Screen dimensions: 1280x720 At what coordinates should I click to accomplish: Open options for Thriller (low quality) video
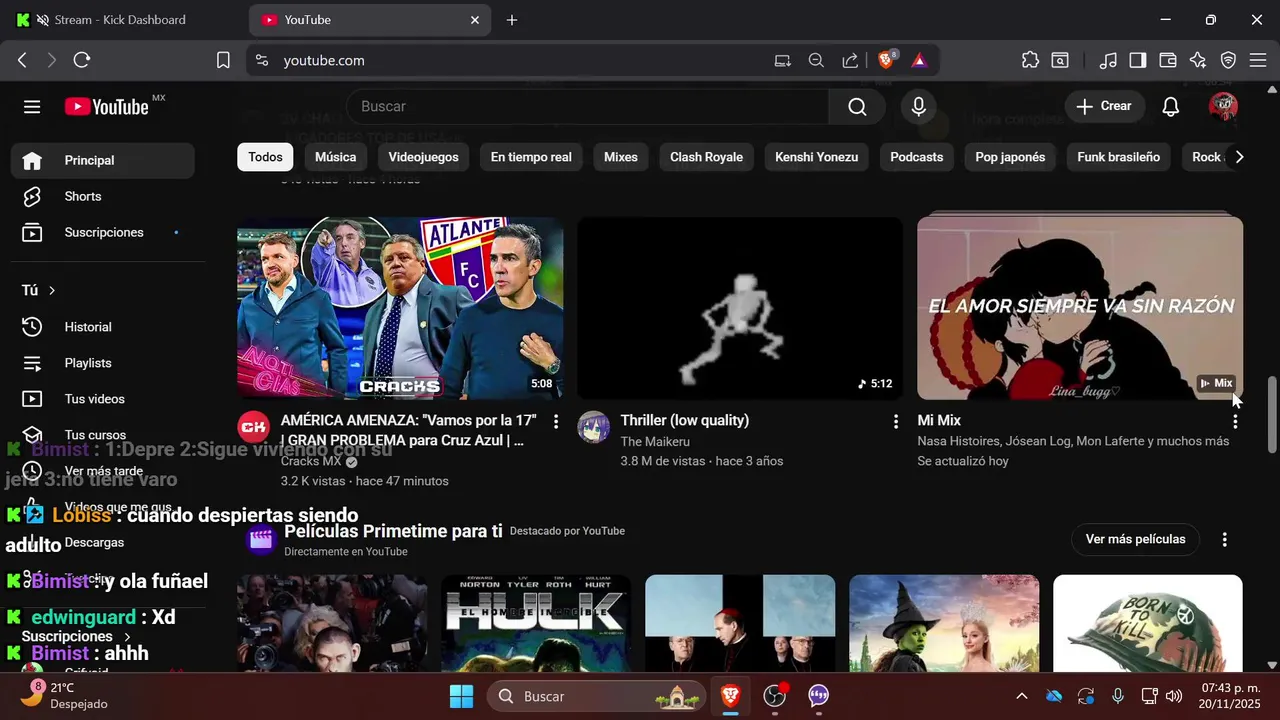(x=896, y=421)
